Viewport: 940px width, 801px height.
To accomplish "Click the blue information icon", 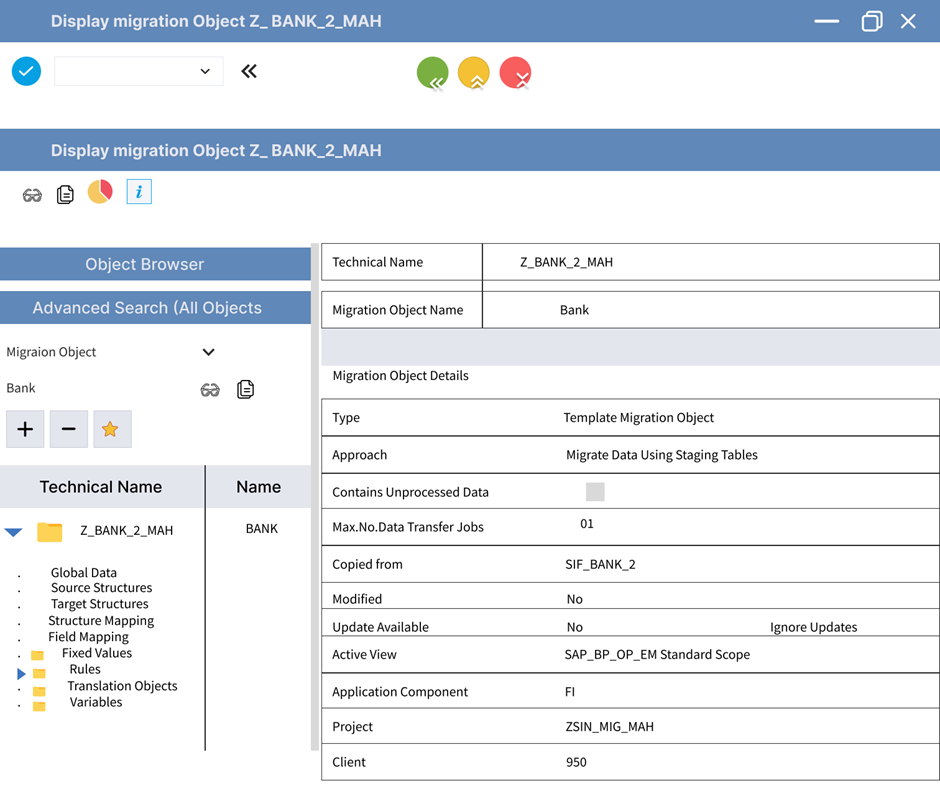I will 139,192.
